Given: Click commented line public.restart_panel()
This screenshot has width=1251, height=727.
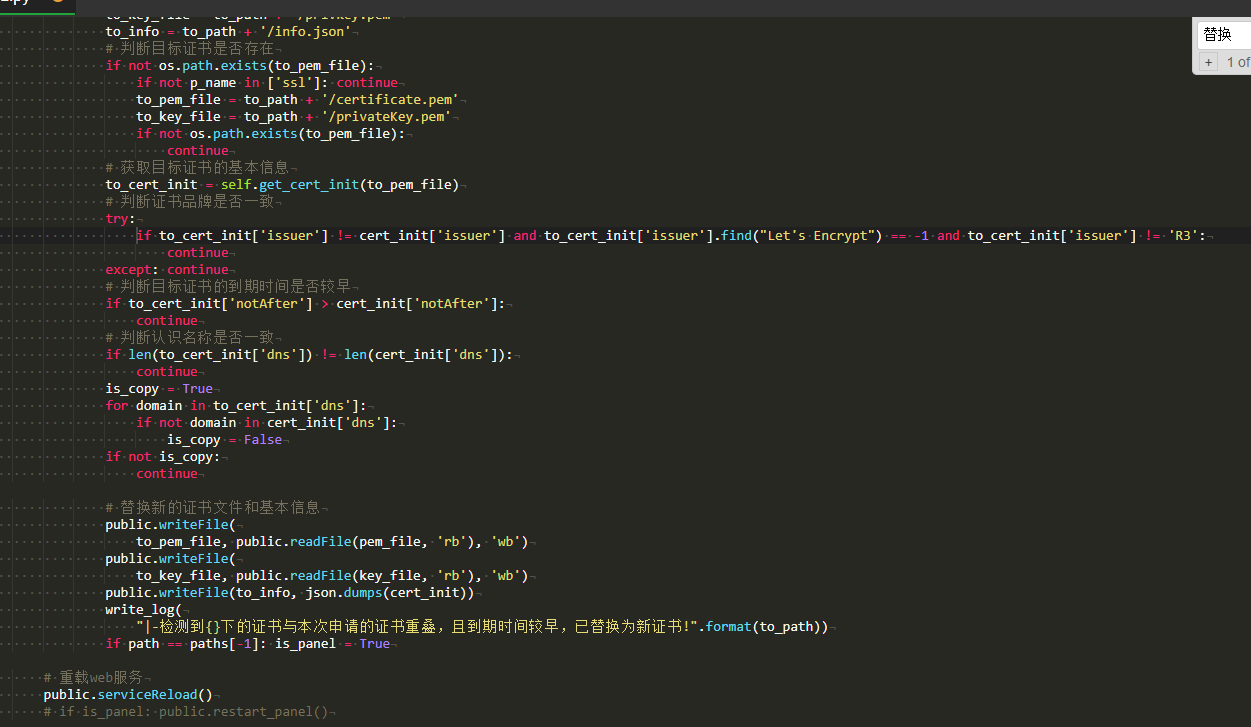Looking at the screenshot, I should (185, 712).
